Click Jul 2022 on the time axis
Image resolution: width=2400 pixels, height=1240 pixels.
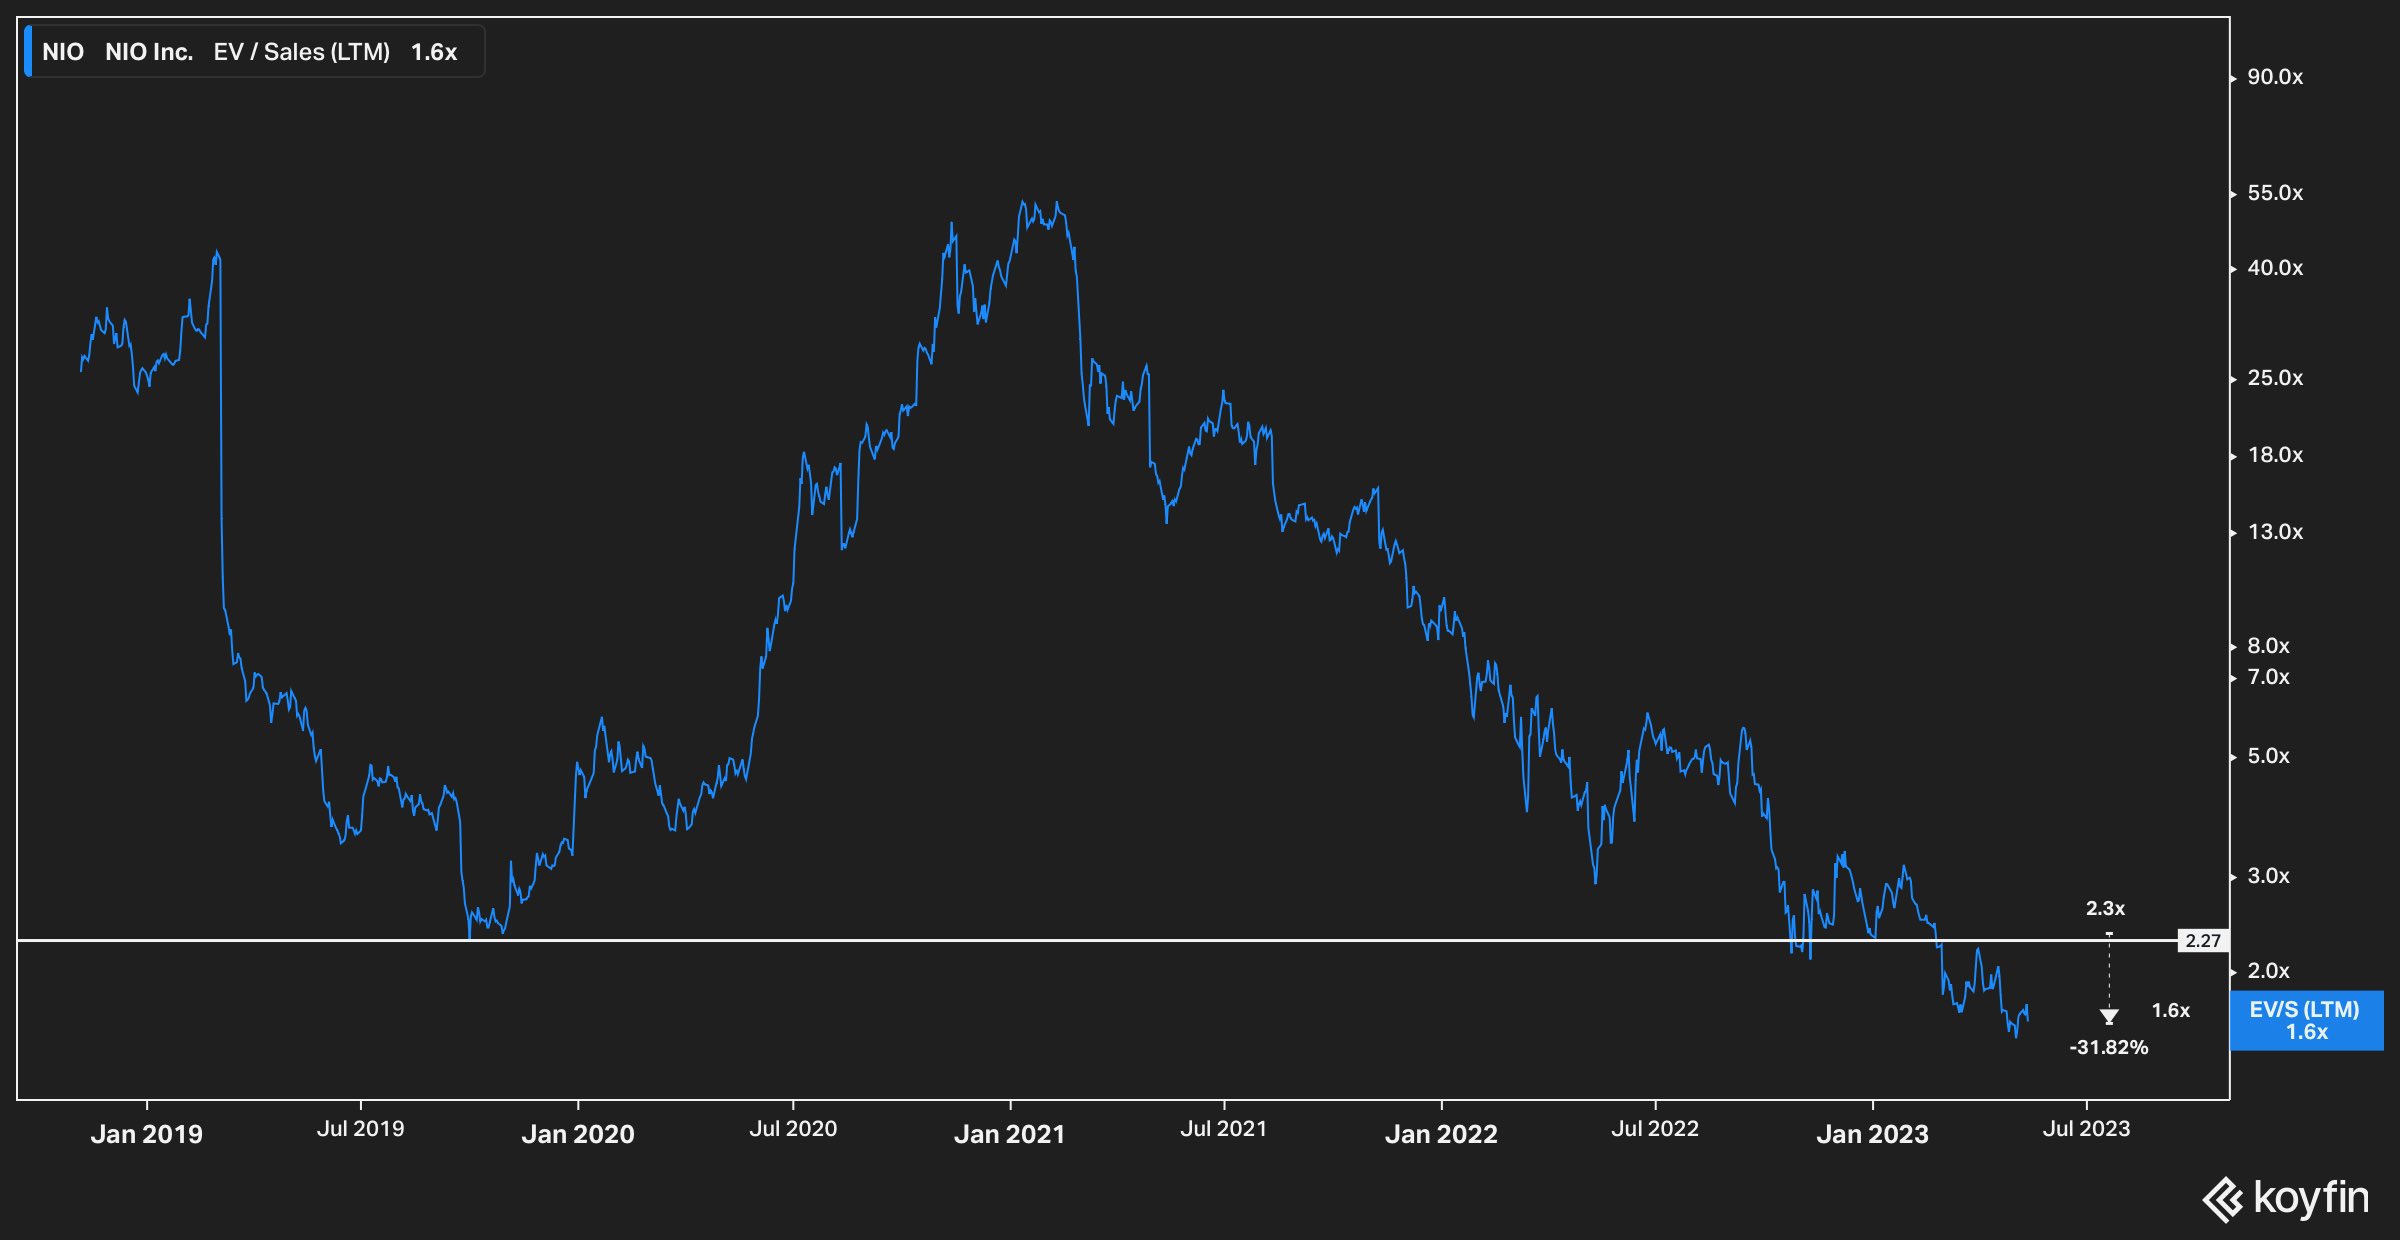pyautogui.click(x=1655, y=1129)
